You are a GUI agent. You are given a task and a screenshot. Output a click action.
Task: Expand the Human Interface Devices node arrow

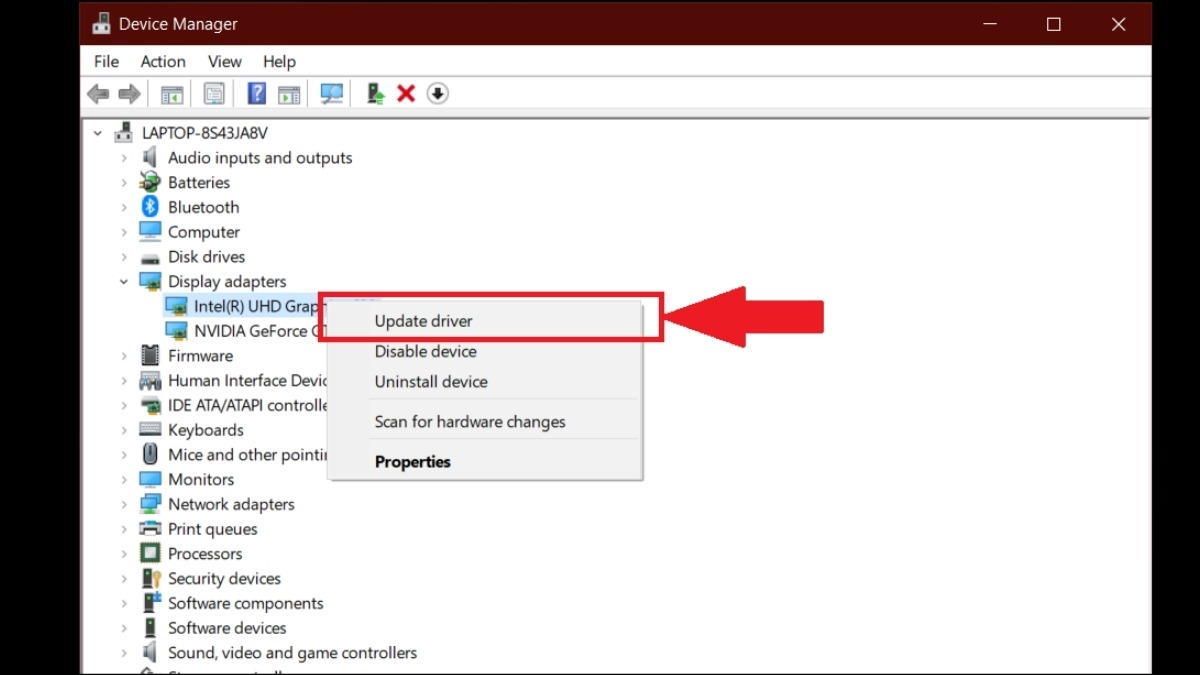[x=124, y=380]
